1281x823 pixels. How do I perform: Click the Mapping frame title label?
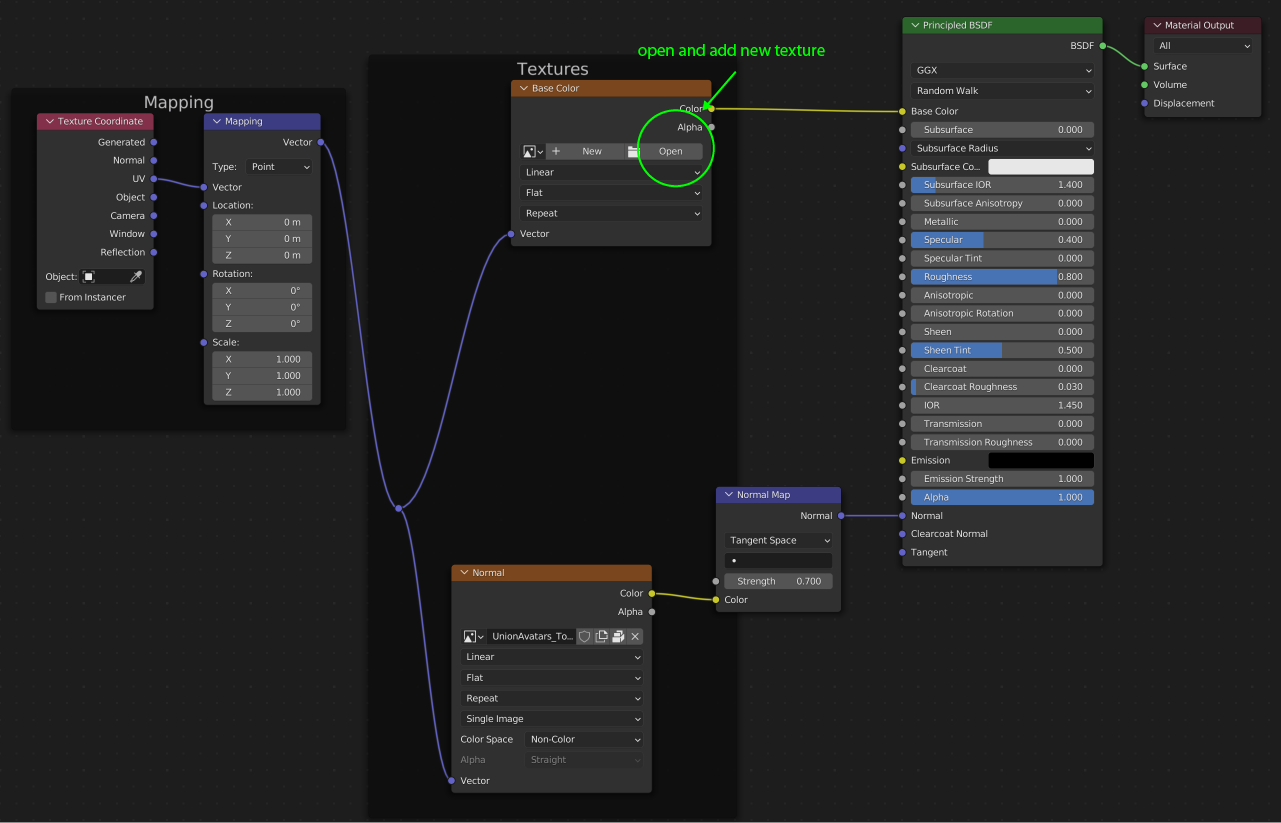click(179, 102)
